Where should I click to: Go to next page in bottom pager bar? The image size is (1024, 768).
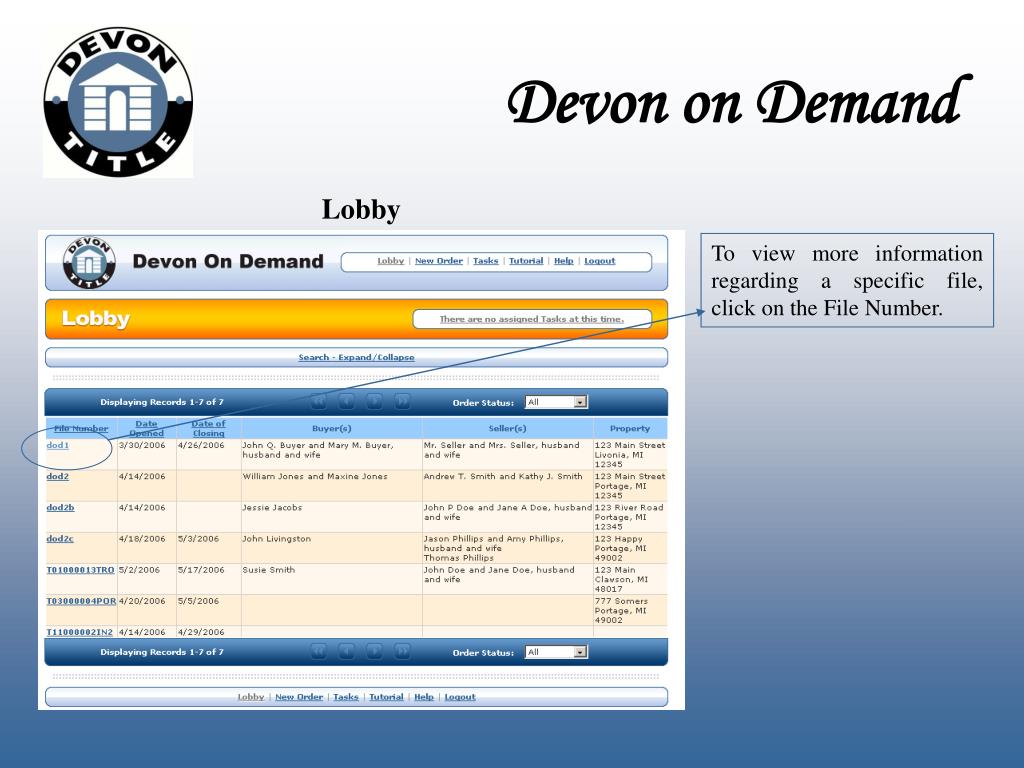coord(375,652)
